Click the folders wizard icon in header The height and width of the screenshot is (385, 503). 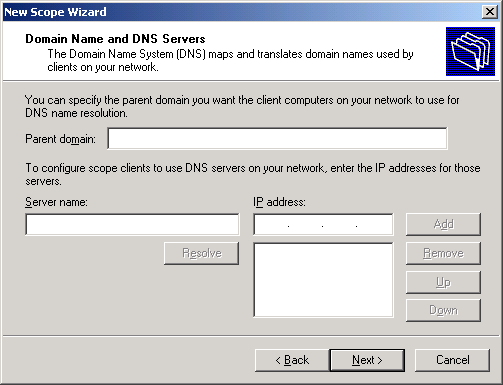470,51
